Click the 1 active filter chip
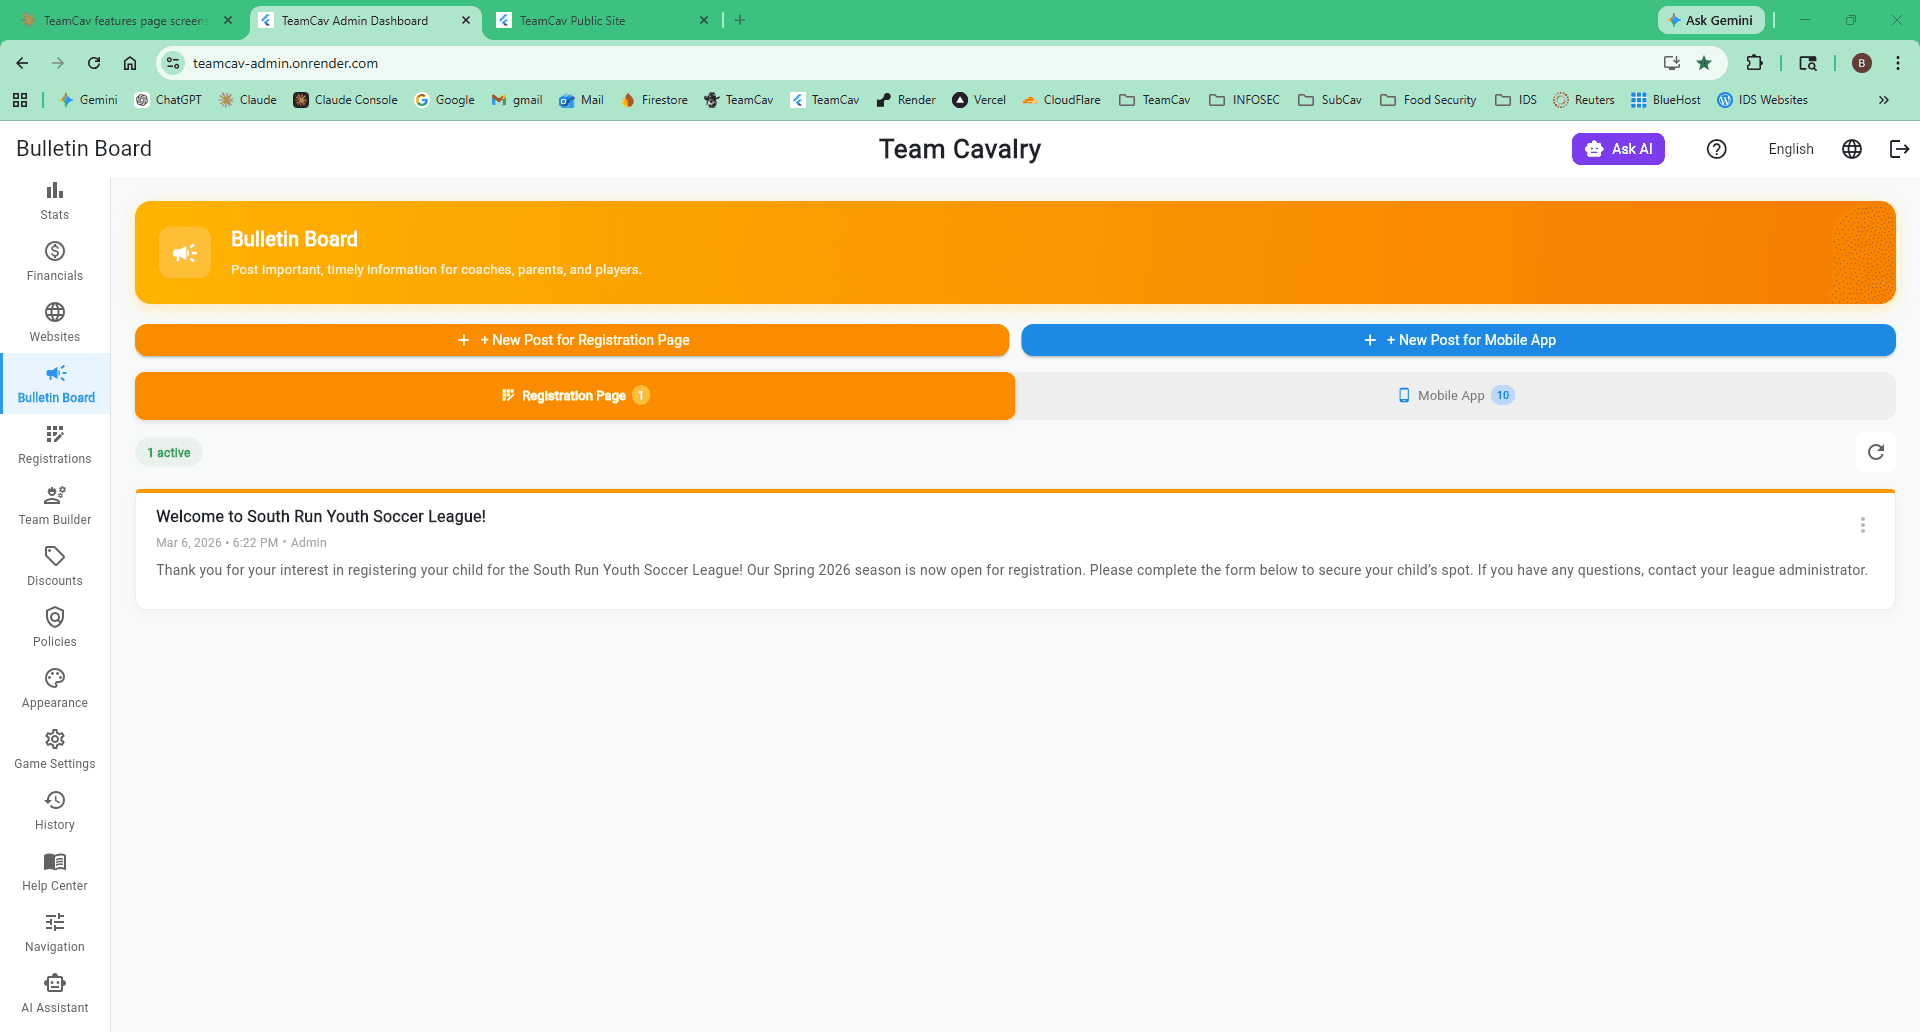Image resolution: width=1920 pixels, height=1032 pixels. [x=169, y=453]
